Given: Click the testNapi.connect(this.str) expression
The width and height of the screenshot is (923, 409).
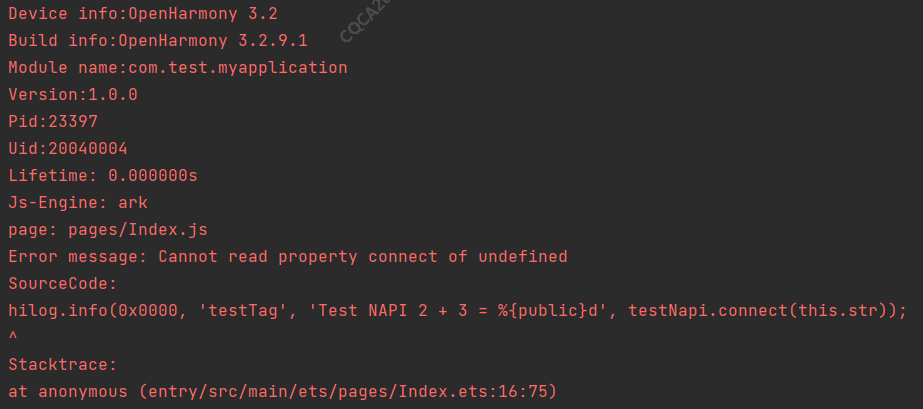Looking at the screenshot, I should tap(762, 311).
